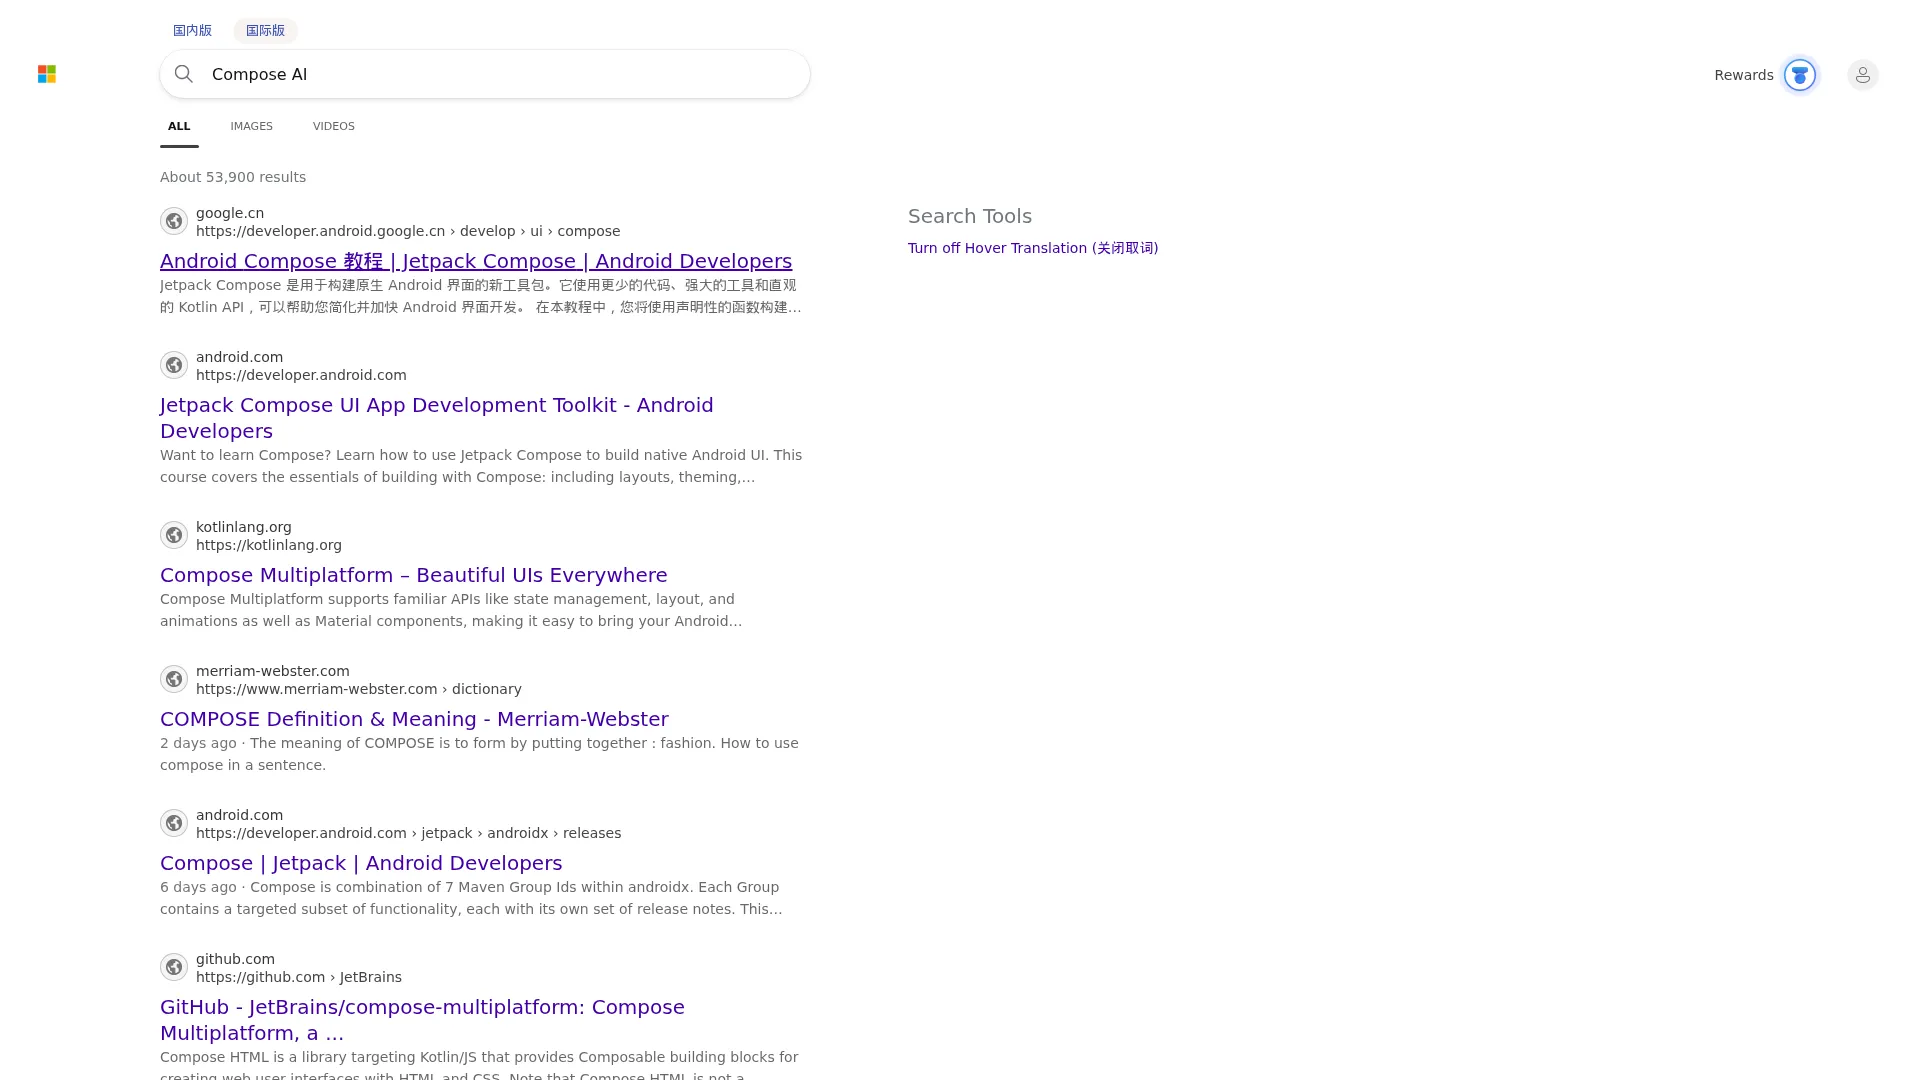1920x1080 pixels.
Task: Open Android Compose 教程 Jetpack Compose result
Action: (476, 261)
